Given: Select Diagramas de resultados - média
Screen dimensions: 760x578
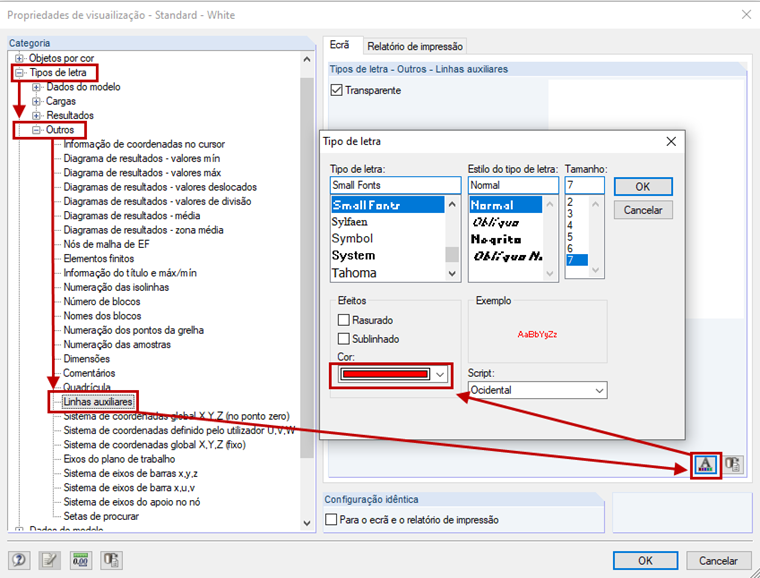Looking at the screenshot, I should [x=132, y=216].
